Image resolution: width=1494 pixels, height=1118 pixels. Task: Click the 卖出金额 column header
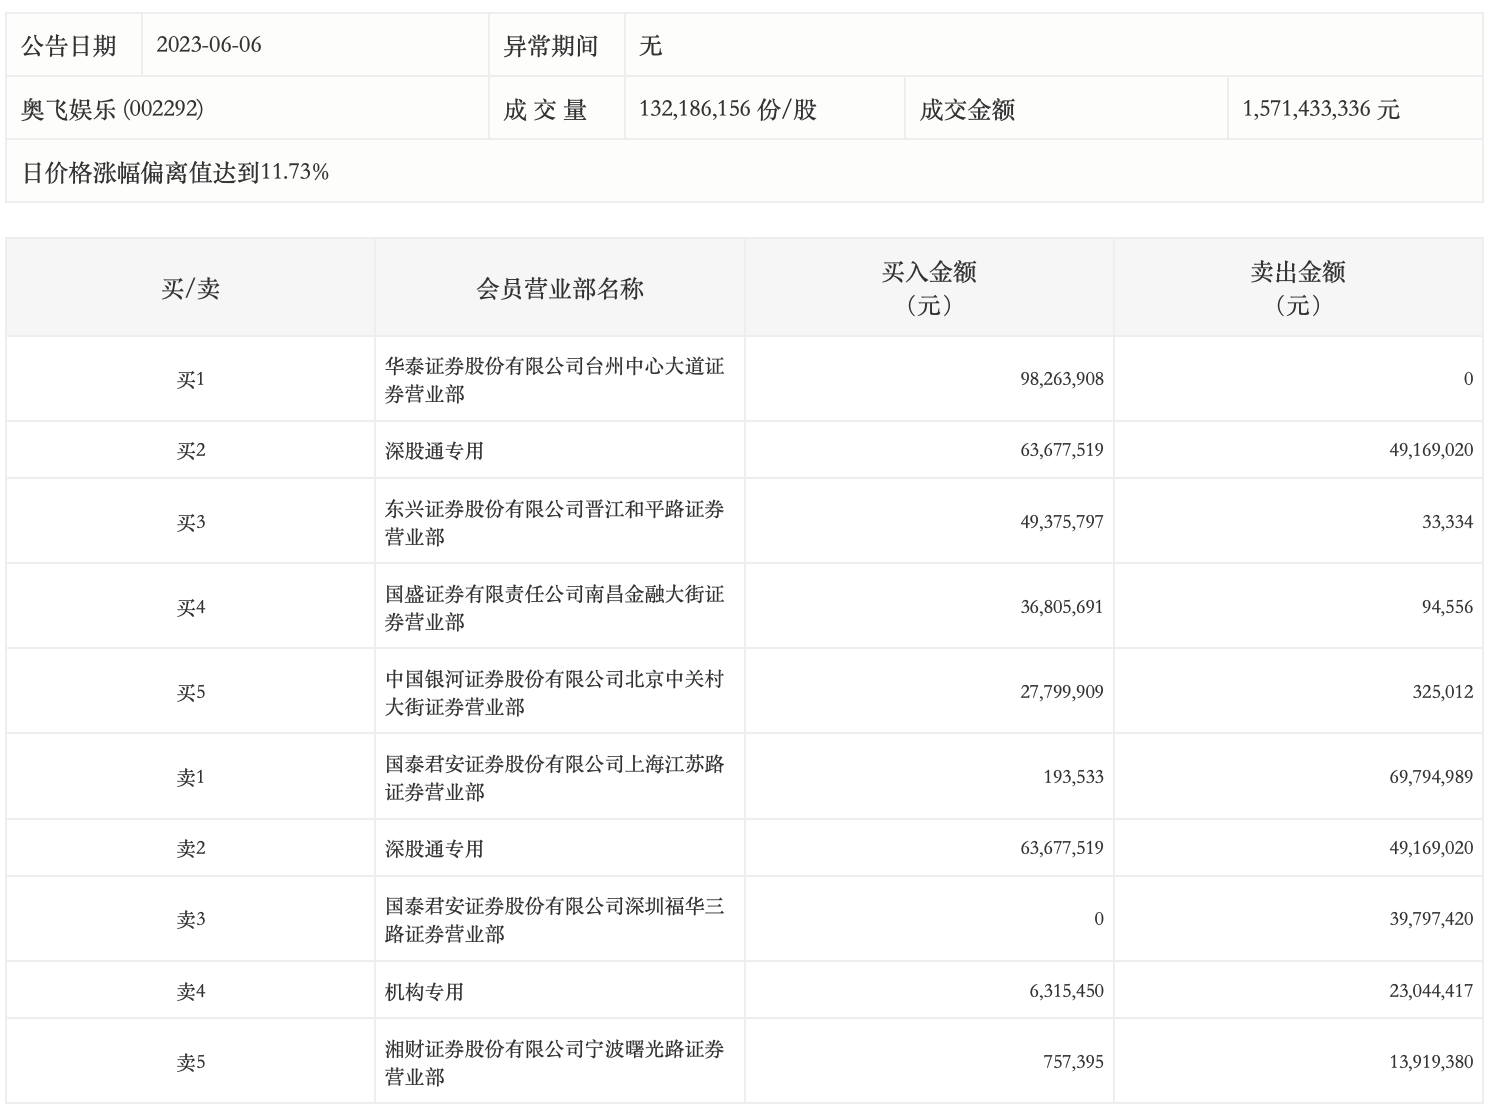tap(1297, 288)
